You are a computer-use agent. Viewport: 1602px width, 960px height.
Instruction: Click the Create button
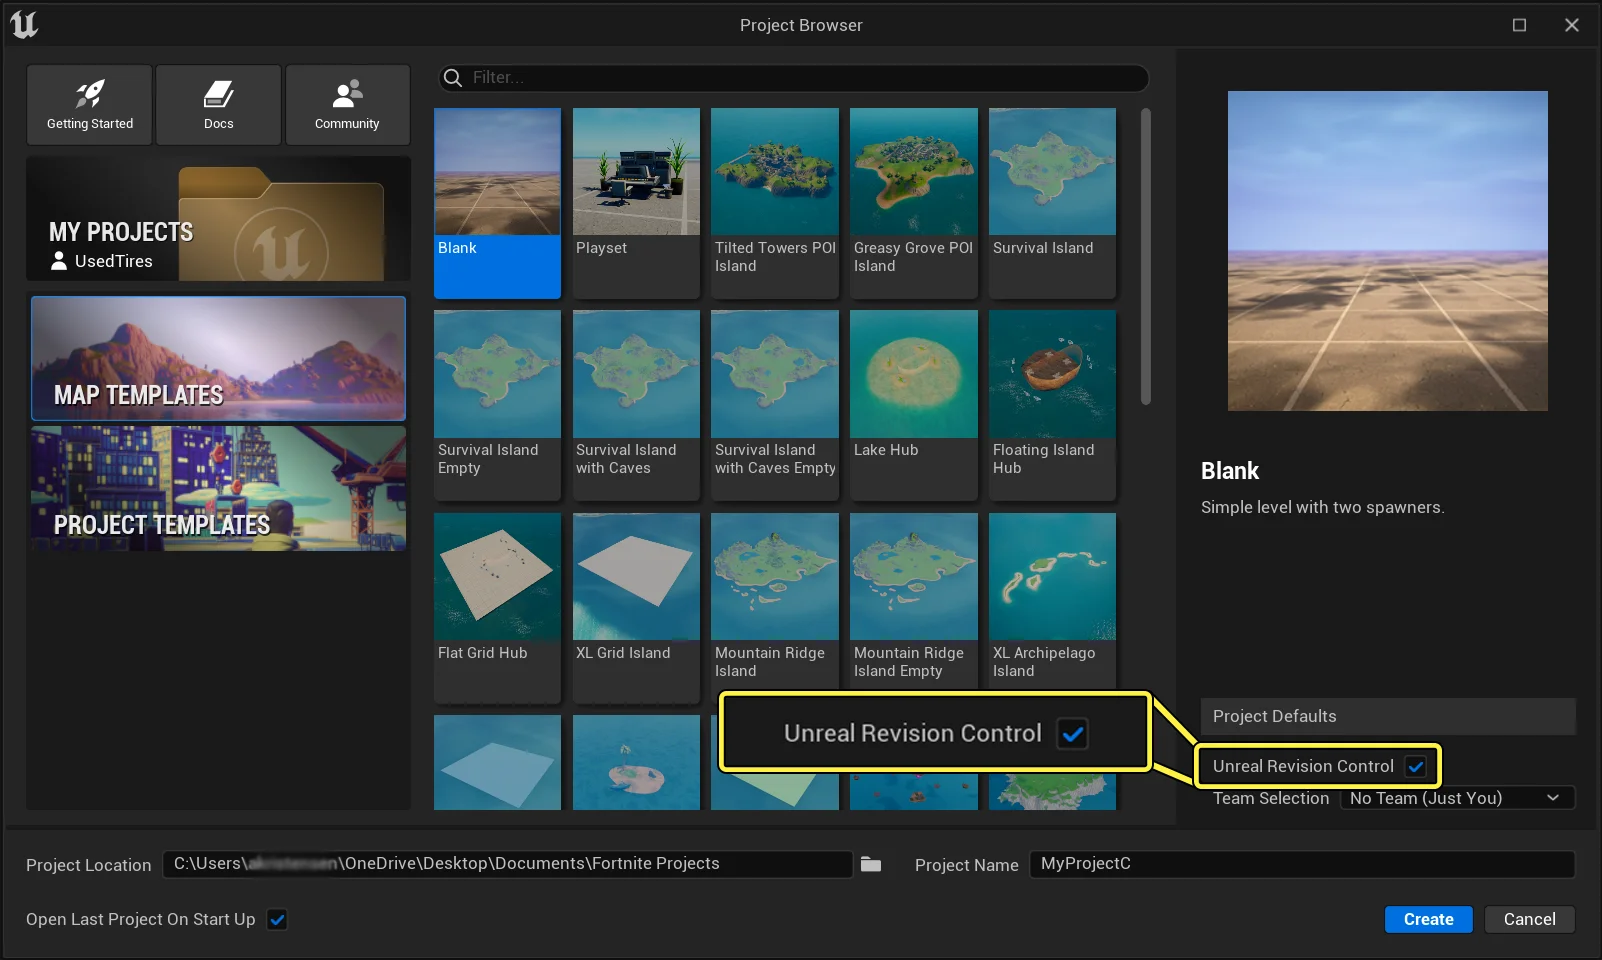tap(1428, 919)
